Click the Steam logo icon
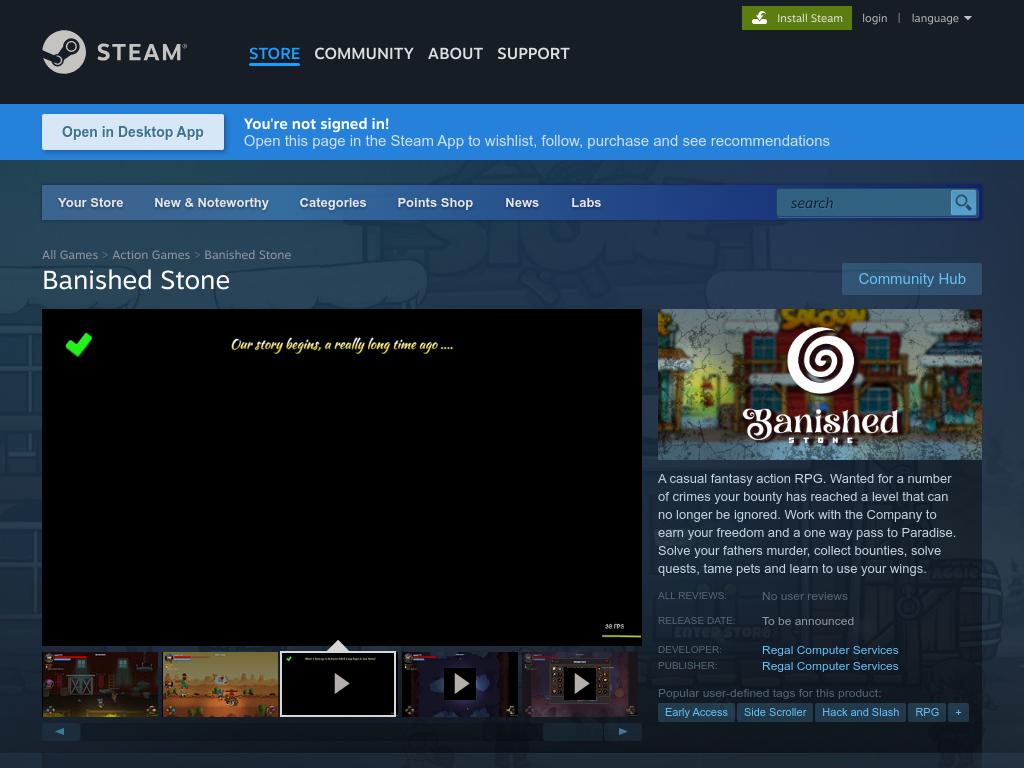Screen dimensions: 1024x768 (x=64, y=52)
